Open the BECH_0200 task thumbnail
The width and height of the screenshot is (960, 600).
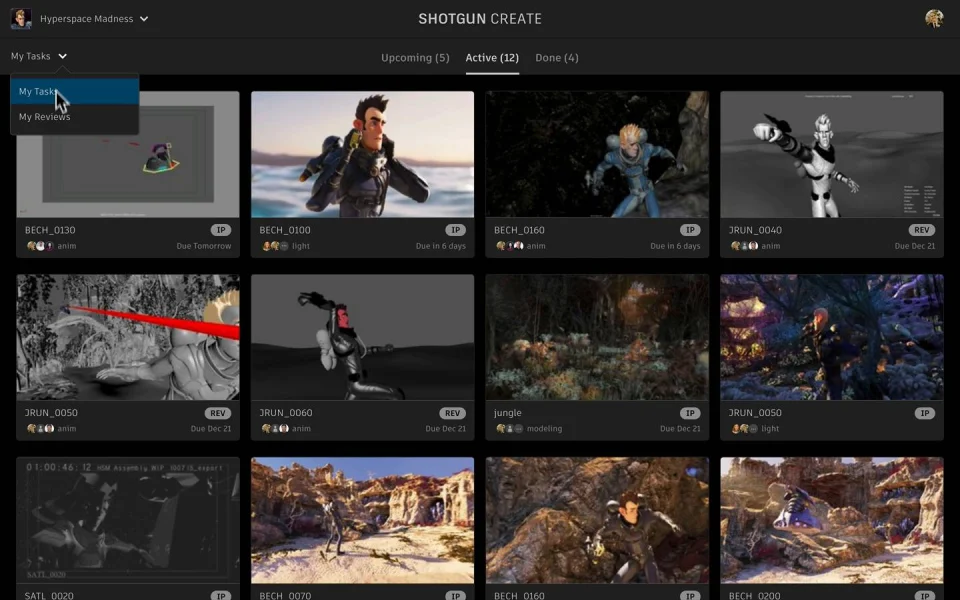[831, 520]
